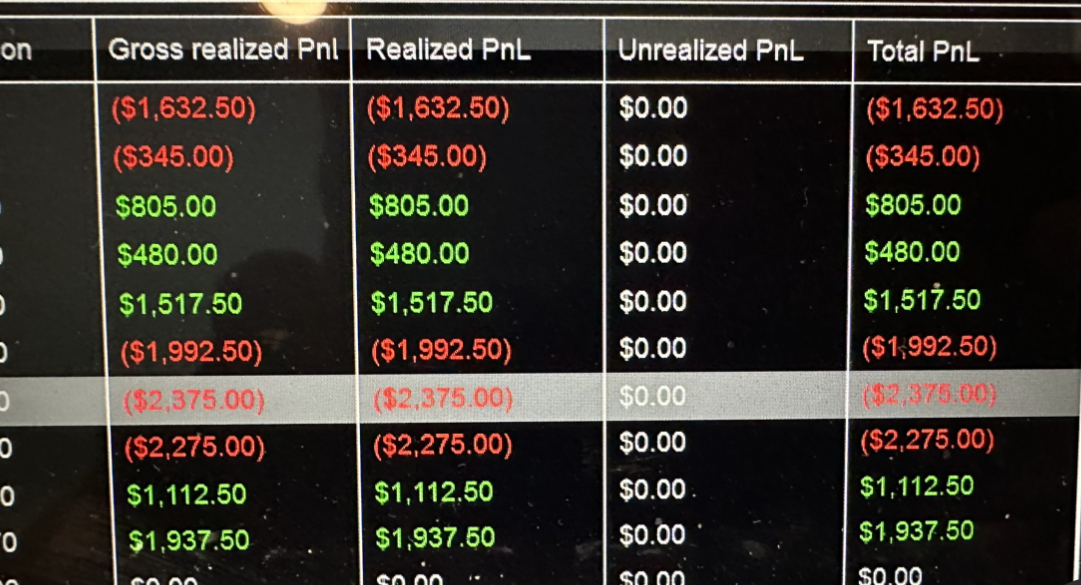
Task: Click Gross realized PnL value ($1,992.50)
Action: click(x=191, y=352)
